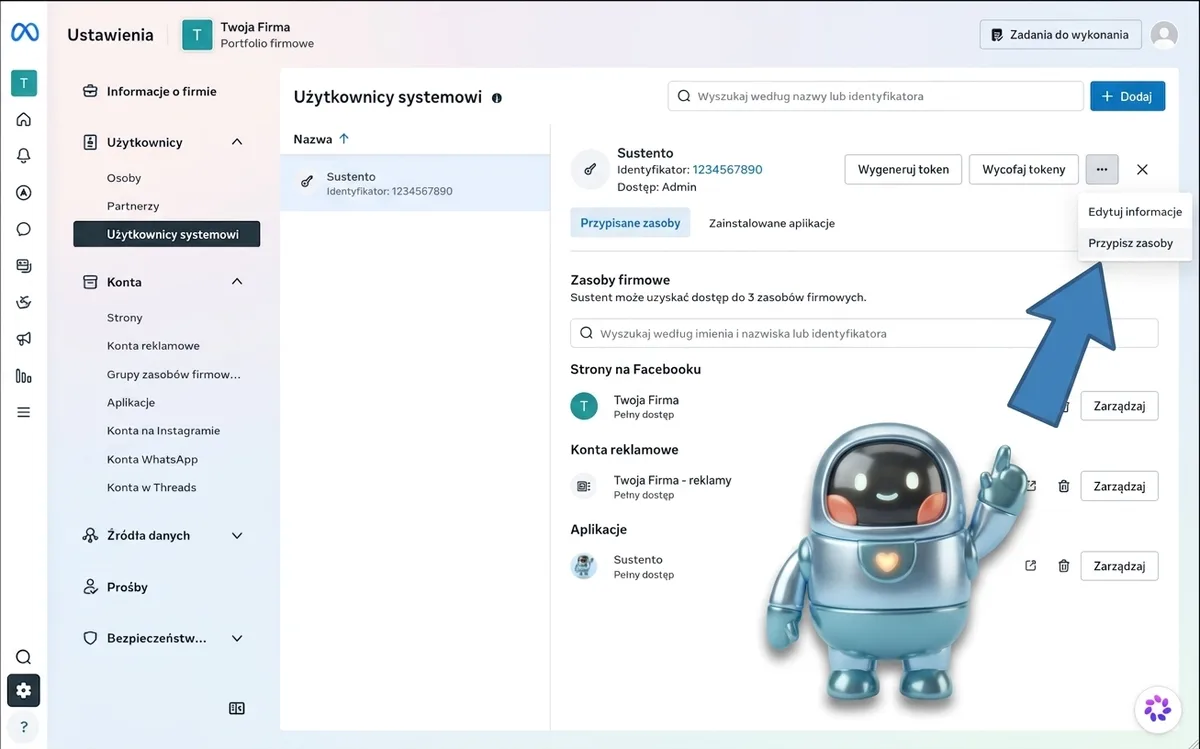This screenshot has width=1200, height=749.
Task: Open the assistant icon in bottom-right corner
Action: point(1158,709)
